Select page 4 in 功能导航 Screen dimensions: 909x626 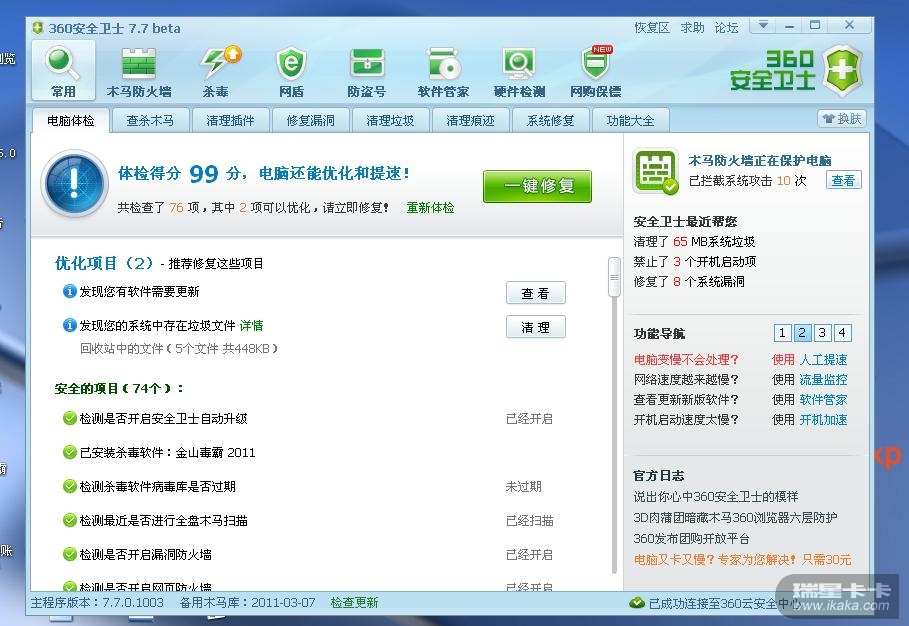click(842, 333)
